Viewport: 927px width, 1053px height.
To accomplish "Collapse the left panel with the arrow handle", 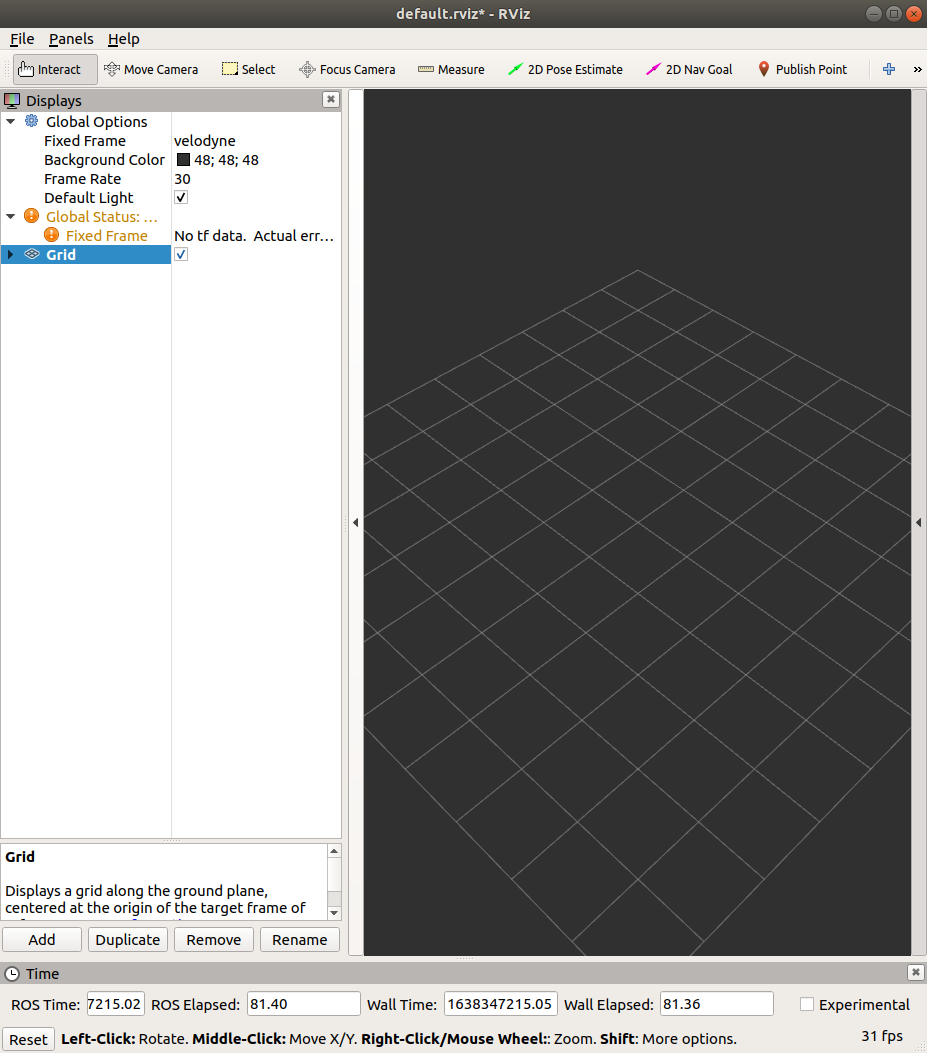I will [x=355, y=522].
